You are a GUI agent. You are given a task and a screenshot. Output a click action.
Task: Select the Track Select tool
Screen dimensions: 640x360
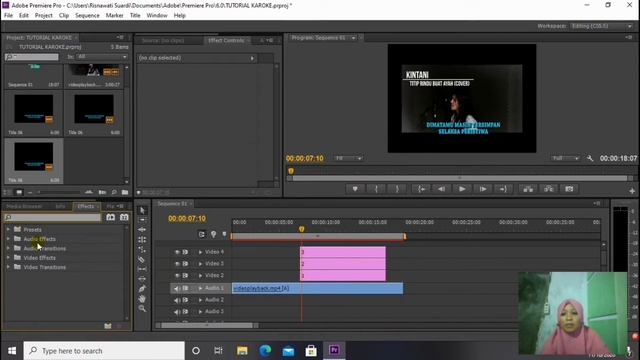pos(142,220)
